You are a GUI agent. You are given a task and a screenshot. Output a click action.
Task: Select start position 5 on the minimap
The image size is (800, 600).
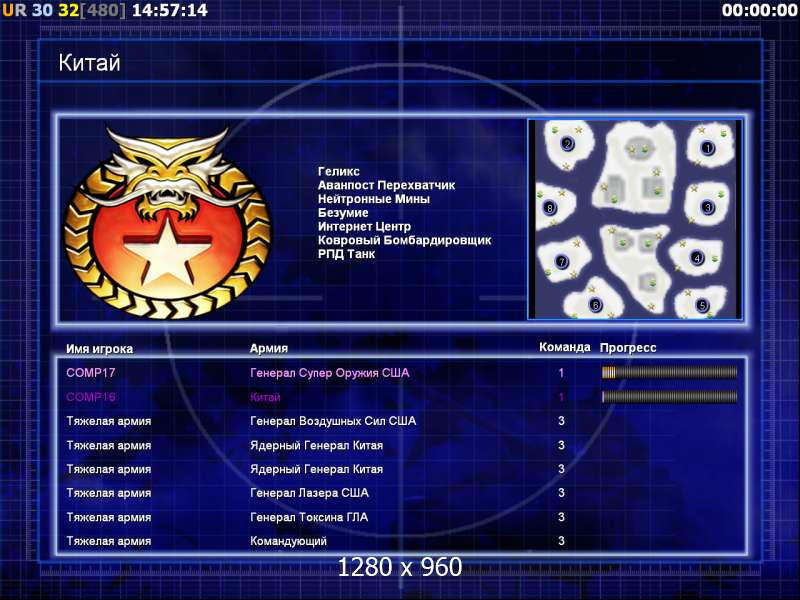(x=702, y=305)
